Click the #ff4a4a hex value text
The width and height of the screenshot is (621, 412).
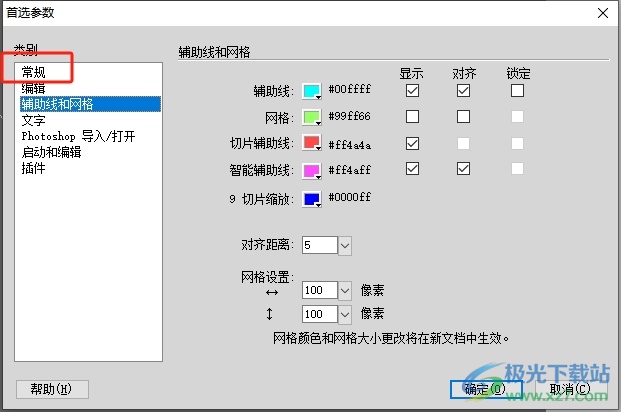tap(350, 145)
